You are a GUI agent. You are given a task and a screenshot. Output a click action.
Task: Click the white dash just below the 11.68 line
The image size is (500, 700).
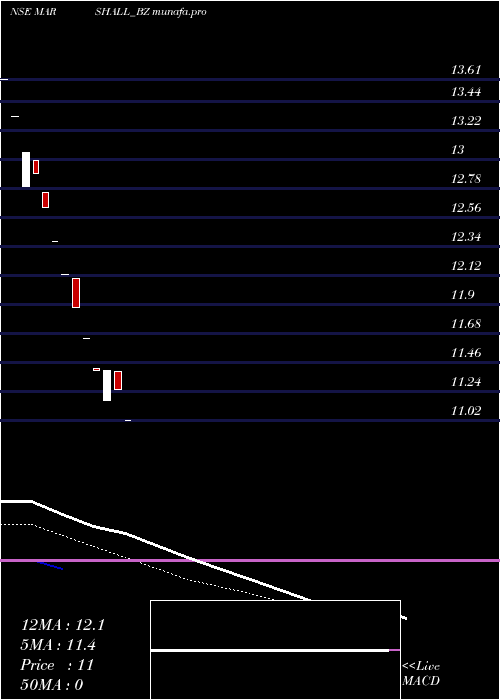point(87,338)
